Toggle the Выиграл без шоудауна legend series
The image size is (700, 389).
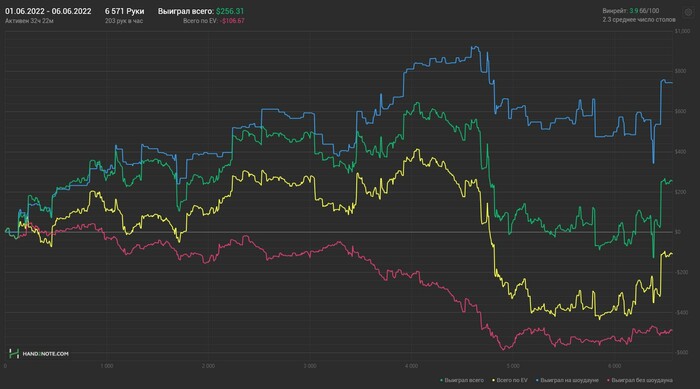(x=642, y=381)
